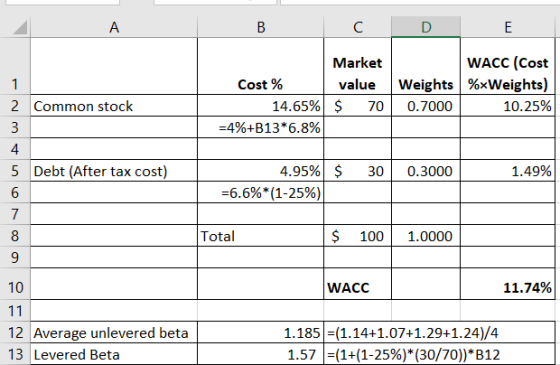Click the '=(1+(1-25%)*(30/70))*B12' formula text
Image resolution: width=560 pixels, height=365 pixels.
(x=414, y=355)
